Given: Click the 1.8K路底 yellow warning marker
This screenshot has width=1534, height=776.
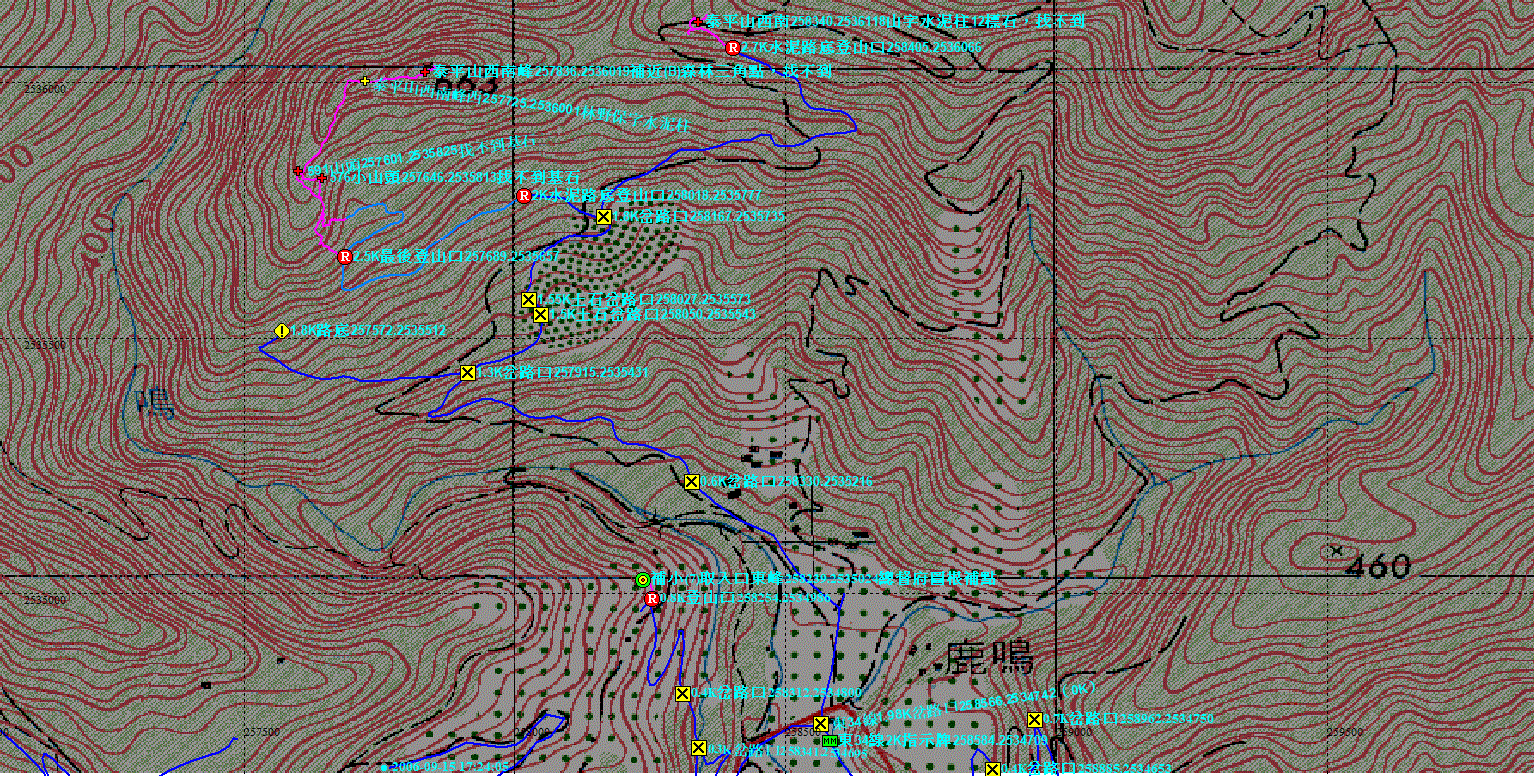Looking at the screenshot, I should (282, 330).
